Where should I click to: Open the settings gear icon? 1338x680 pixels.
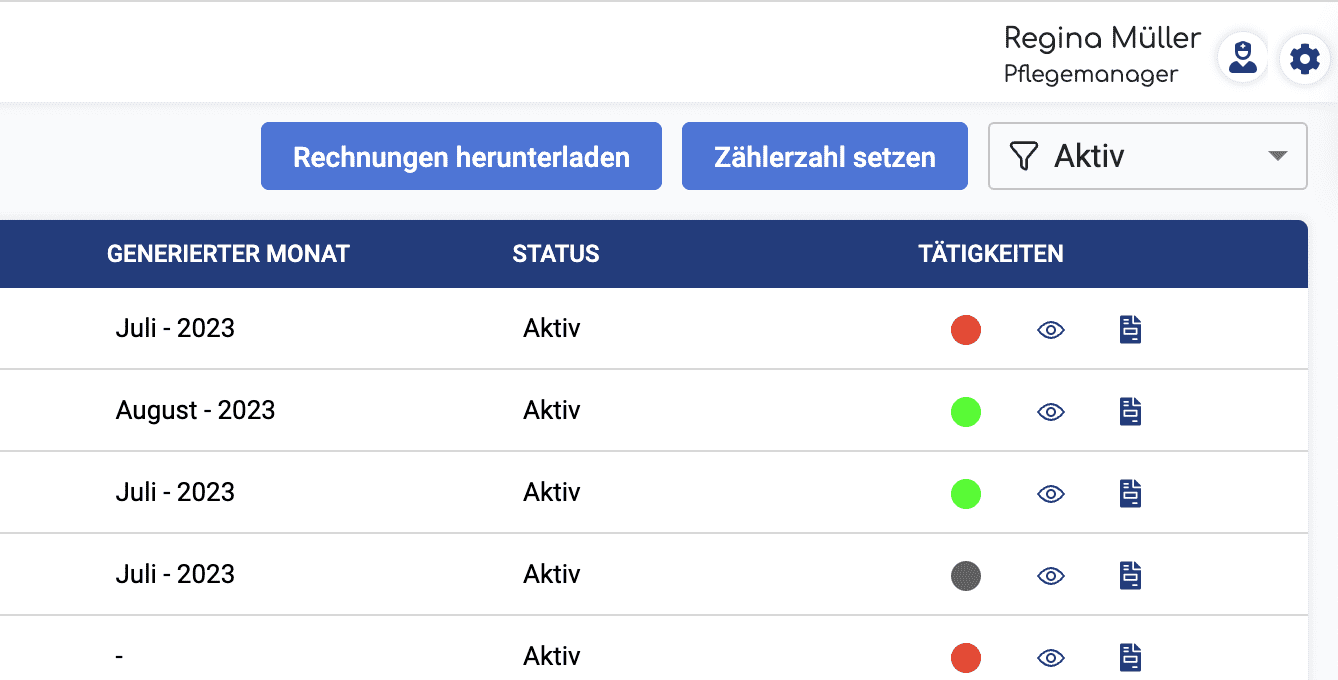coord(1304,59)
